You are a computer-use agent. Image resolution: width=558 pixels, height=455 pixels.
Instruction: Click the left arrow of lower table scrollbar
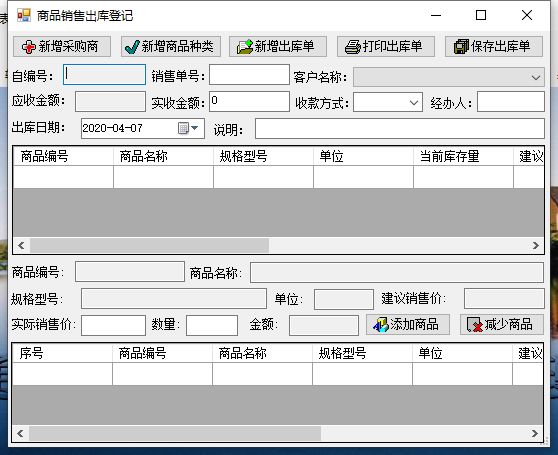pos(21,433)
